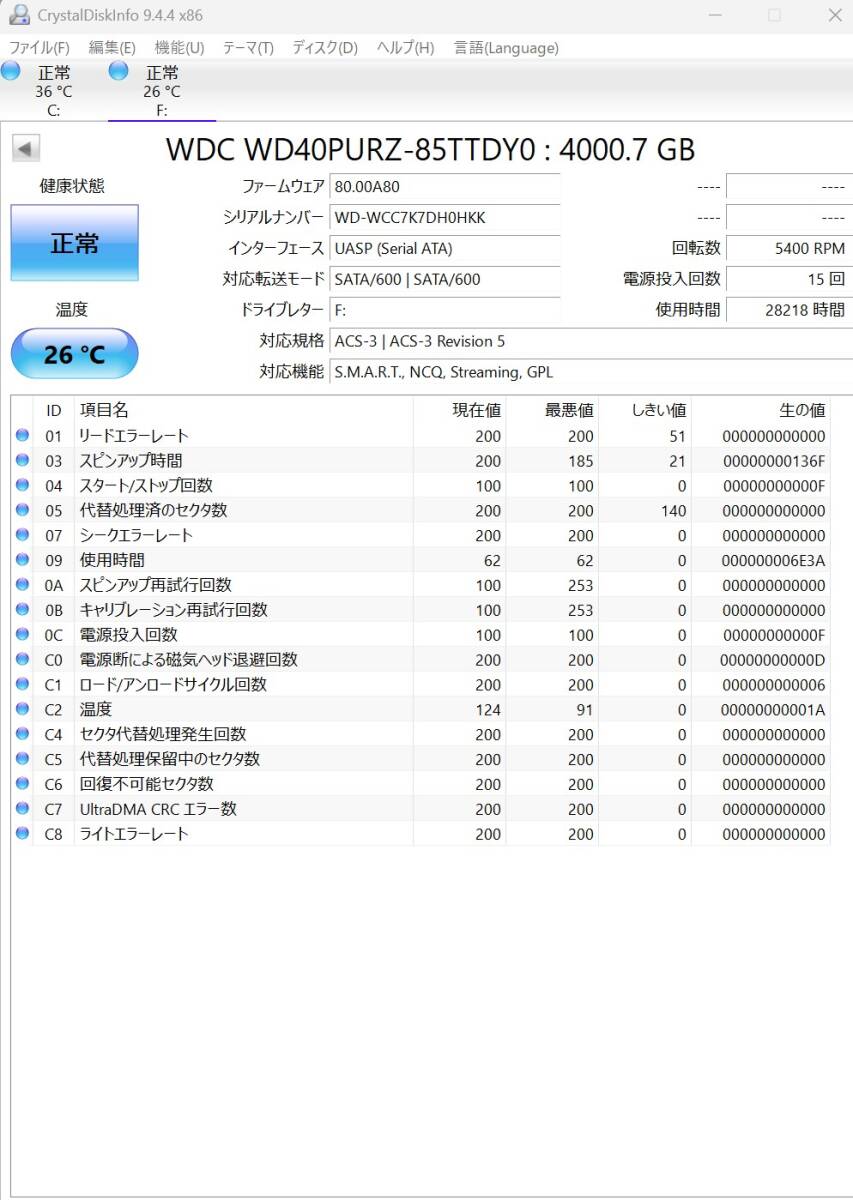Click threshold value 140 in 代替処理済のセクタ数 row
853x1200 pixels.
coord(674,510)
